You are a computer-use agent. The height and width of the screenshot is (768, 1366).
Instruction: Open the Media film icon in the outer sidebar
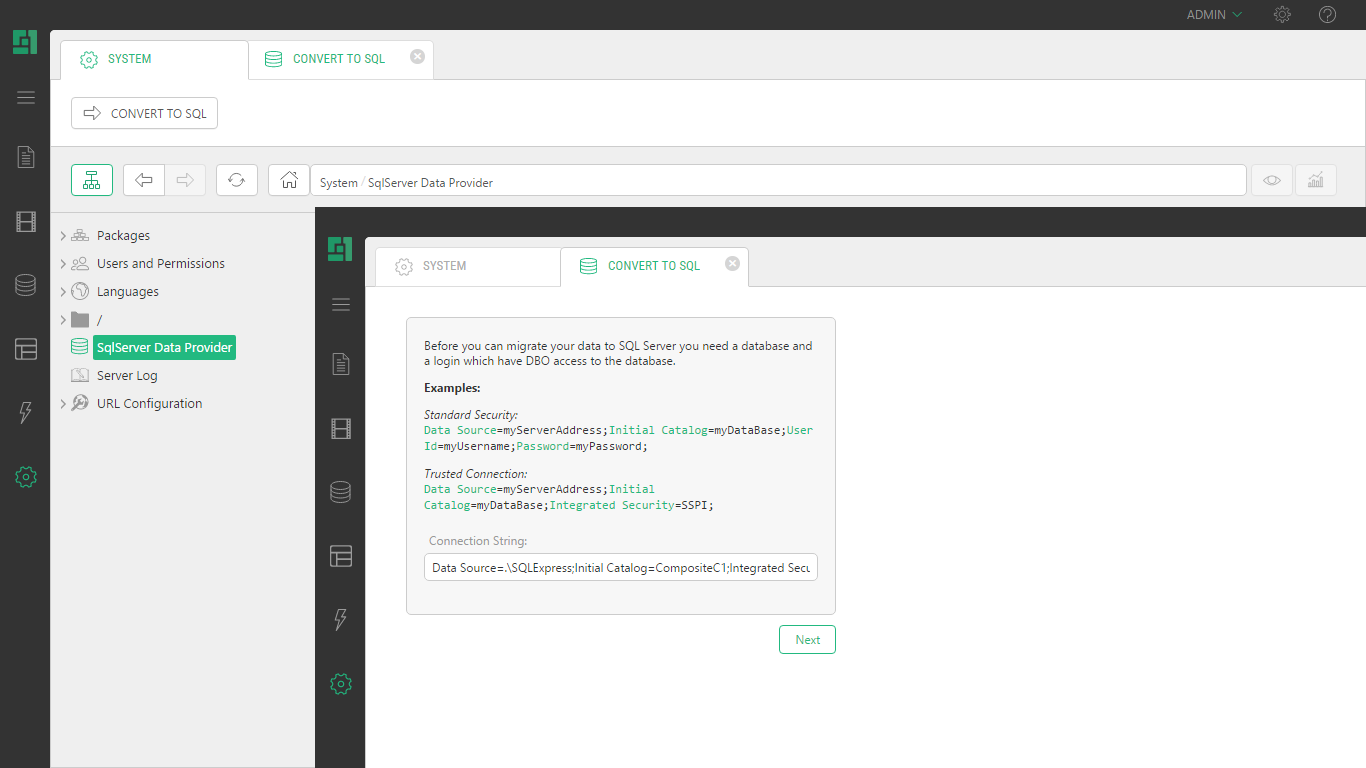point(26,222)
